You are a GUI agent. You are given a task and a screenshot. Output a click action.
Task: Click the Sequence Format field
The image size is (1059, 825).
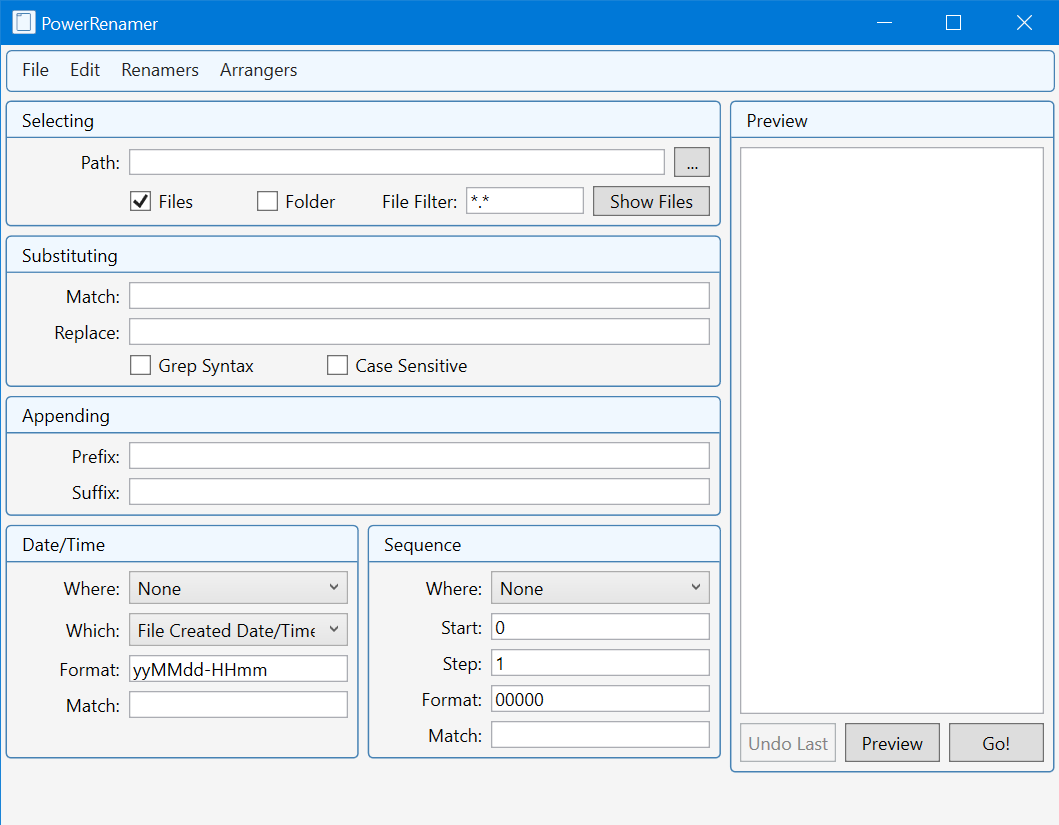600,699
